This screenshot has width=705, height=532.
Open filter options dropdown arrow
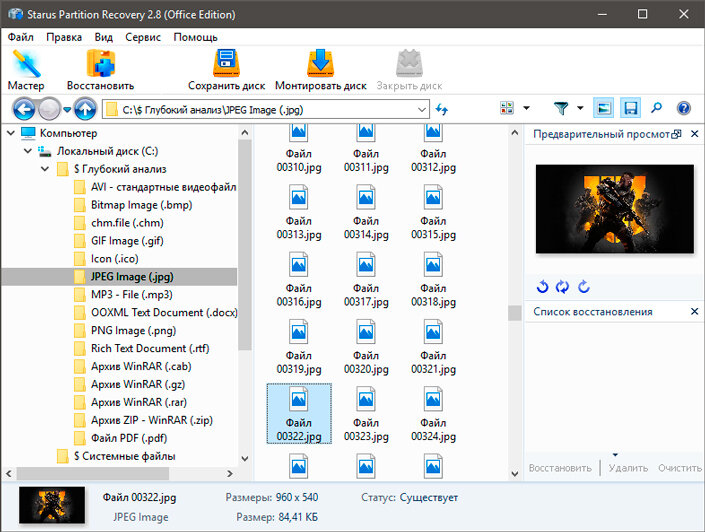580,108
